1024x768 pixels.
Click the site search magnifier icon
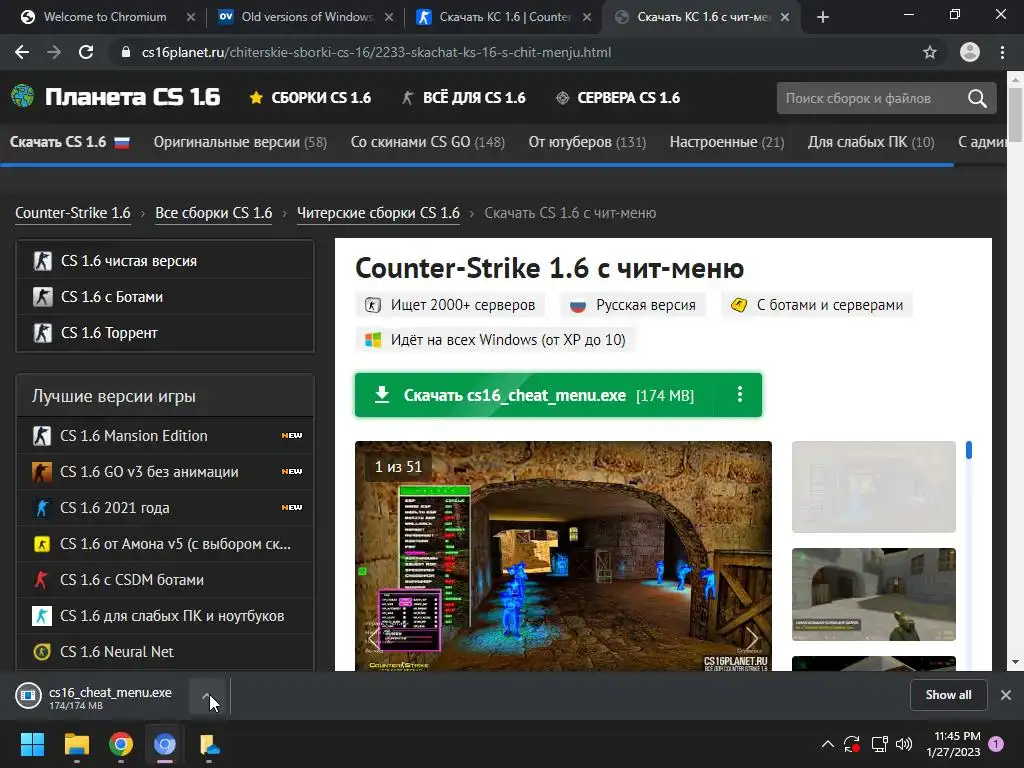[x=977, y=99]
